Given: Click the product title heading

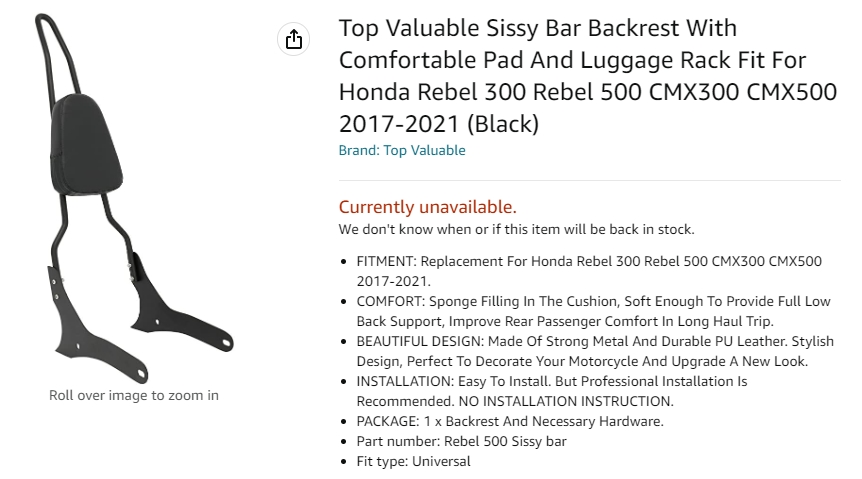Looking at the screenshot, I should point(588,76).
